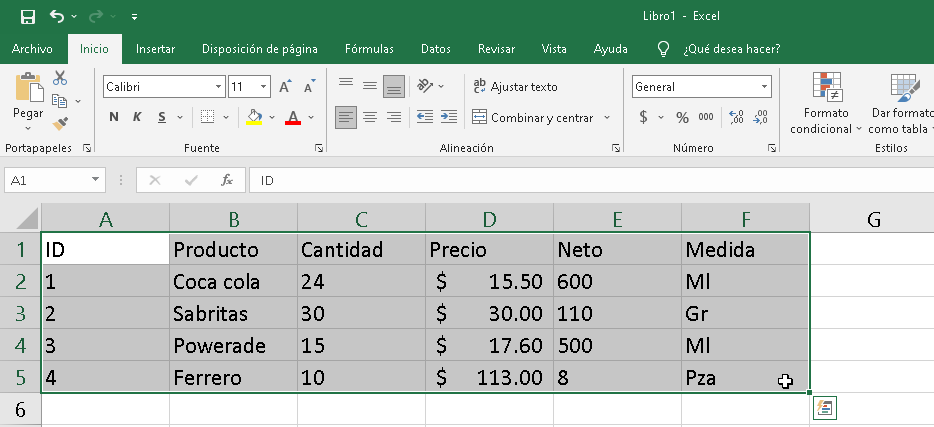Open the Datos tab
This screenshot has height=427, width=934.
[x=435, y=49]
